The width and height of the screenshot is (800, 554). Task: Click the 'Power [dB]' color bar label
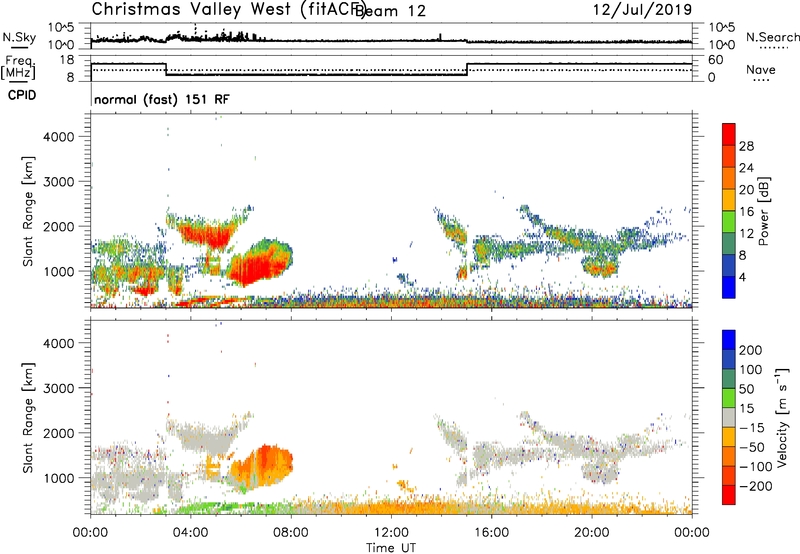pos(763,211)
